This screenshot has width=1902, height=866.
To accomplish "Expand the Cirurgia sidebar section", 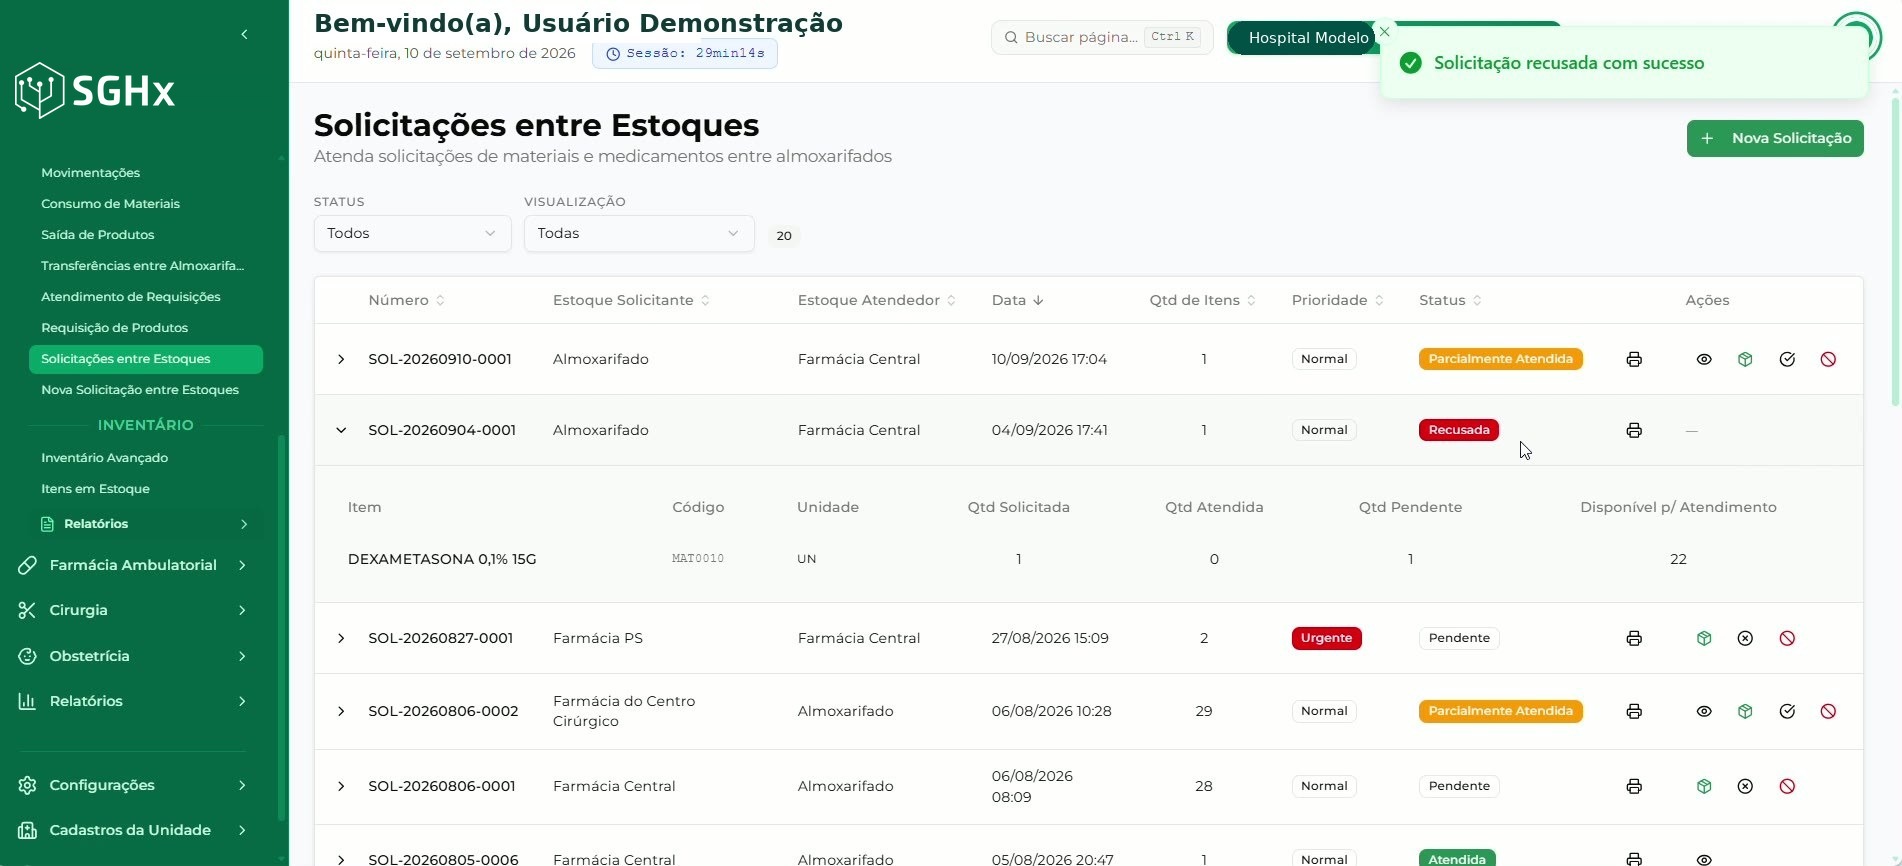I will (133, 610).
